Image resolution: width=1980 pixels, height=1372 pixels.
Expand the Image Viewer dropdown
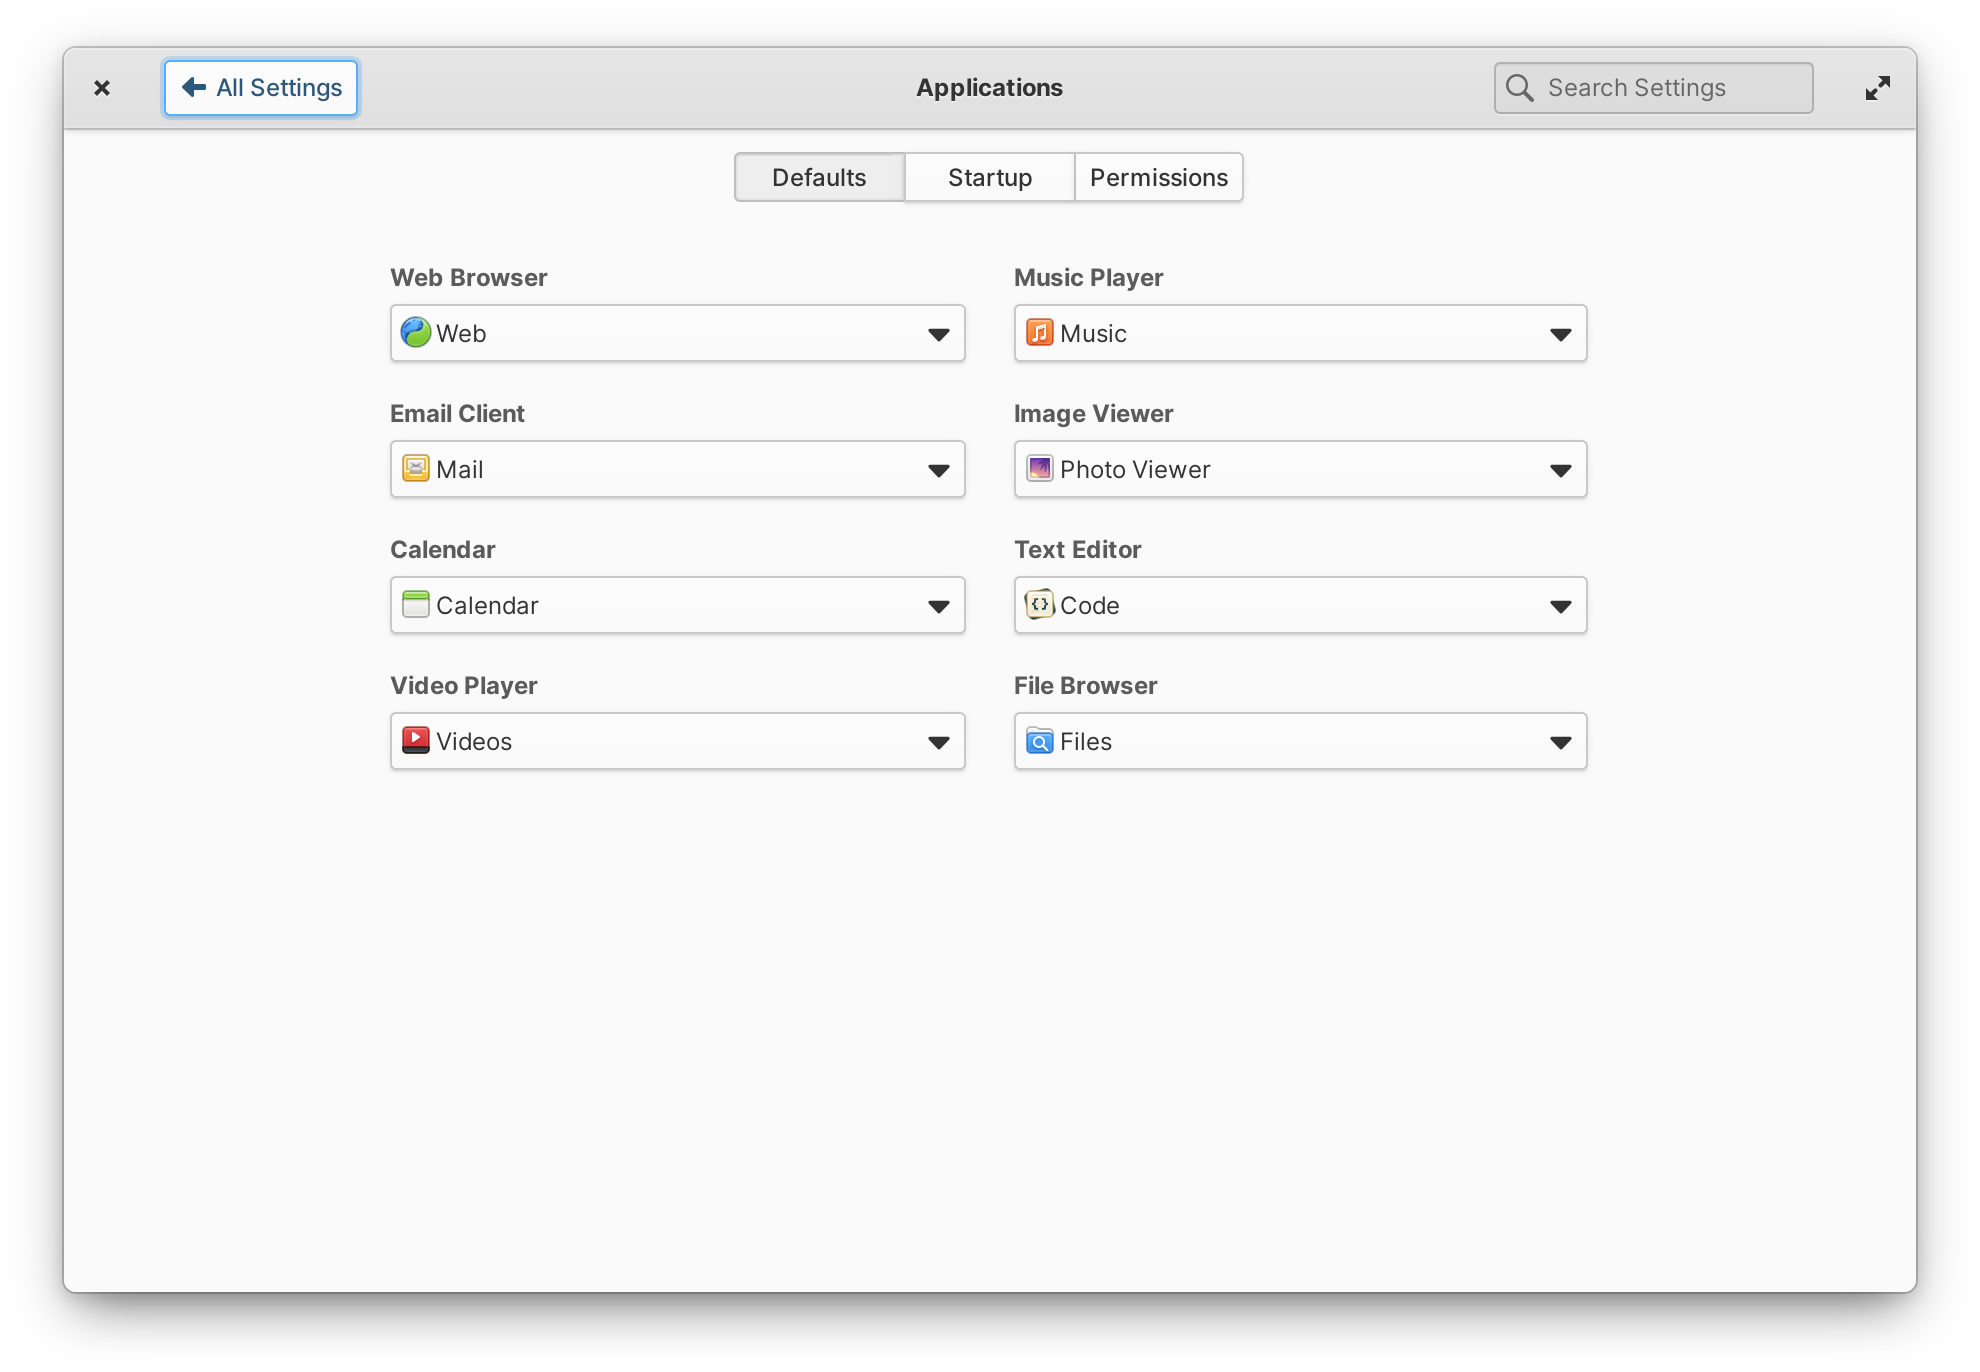(x=1560, y=469)
